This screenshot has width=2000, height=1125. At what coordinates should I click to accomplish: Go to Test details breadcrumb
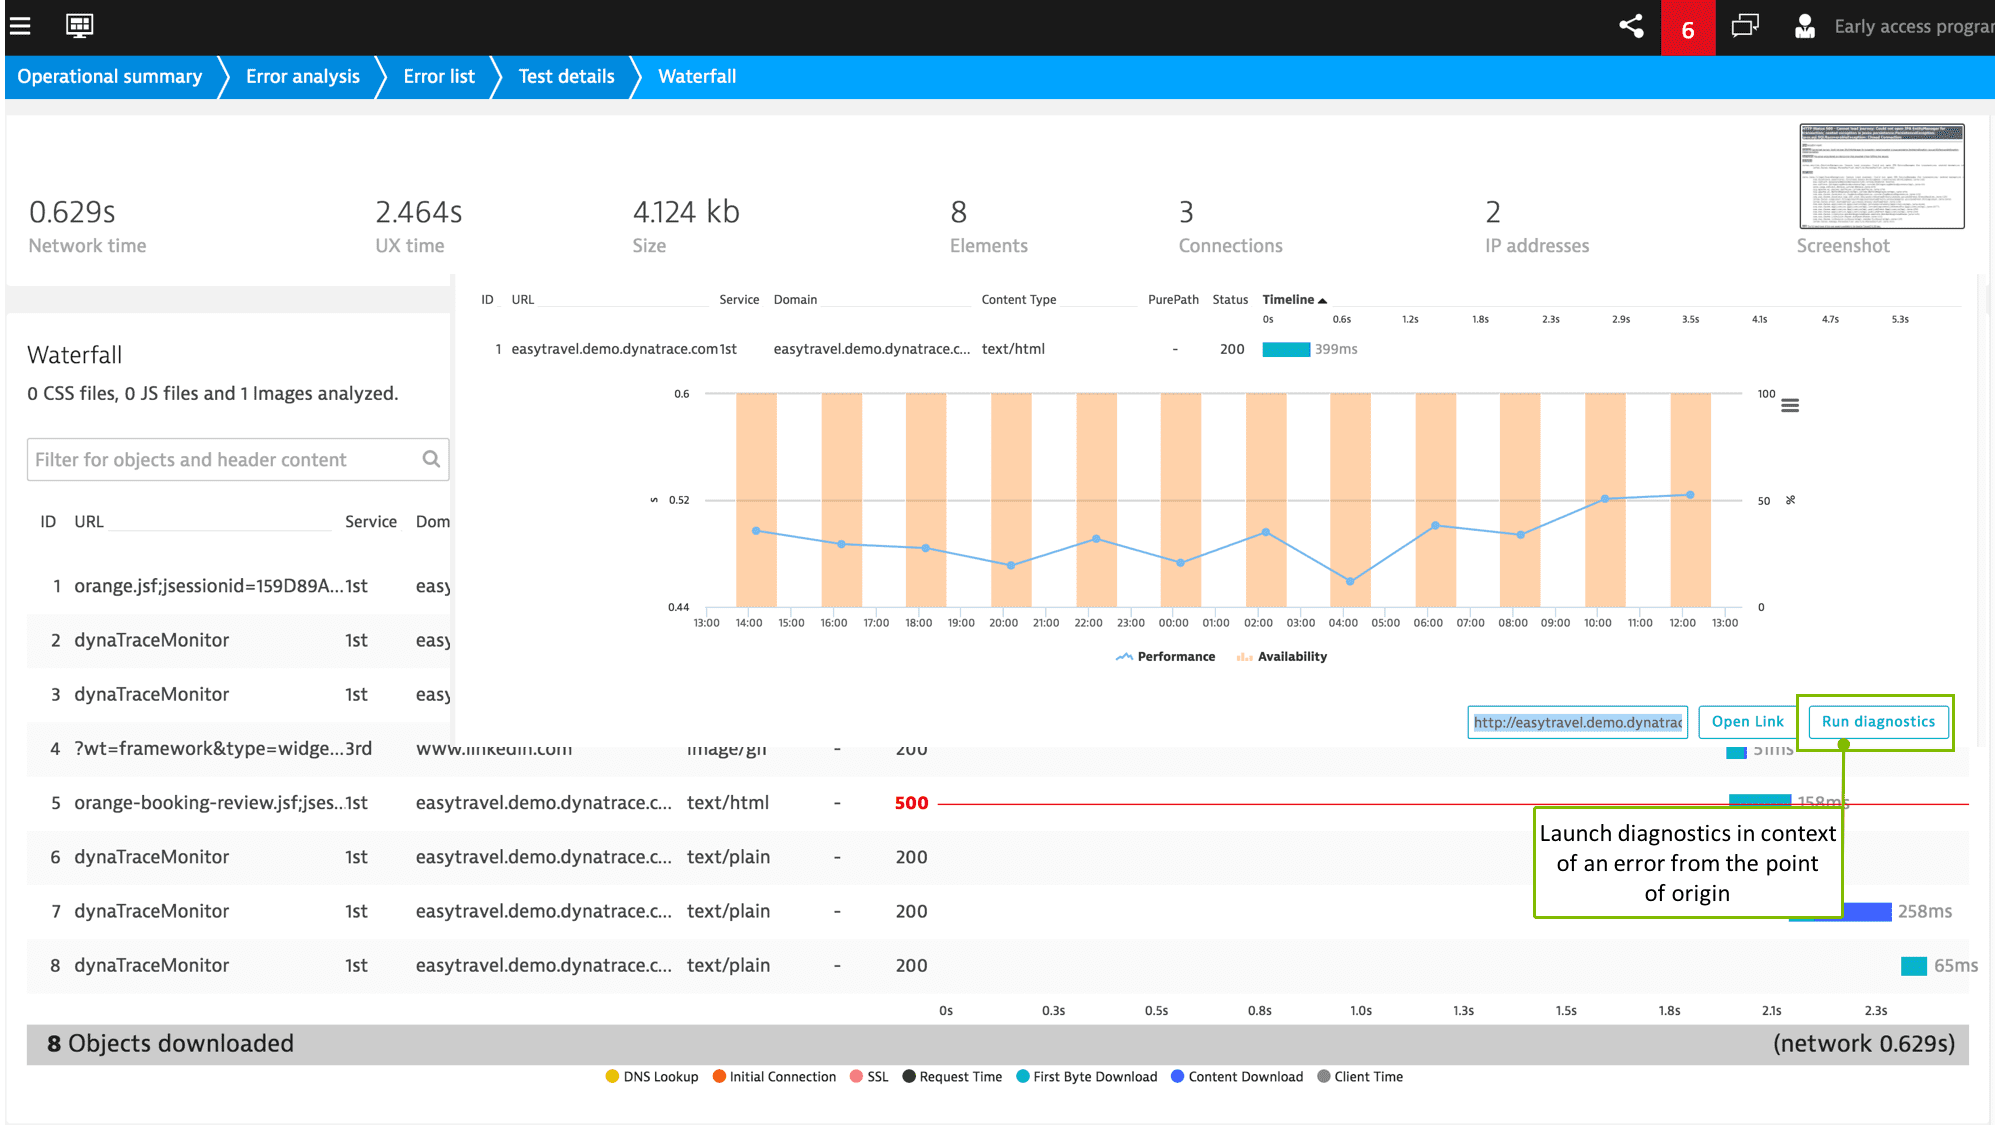coord(566,77)
